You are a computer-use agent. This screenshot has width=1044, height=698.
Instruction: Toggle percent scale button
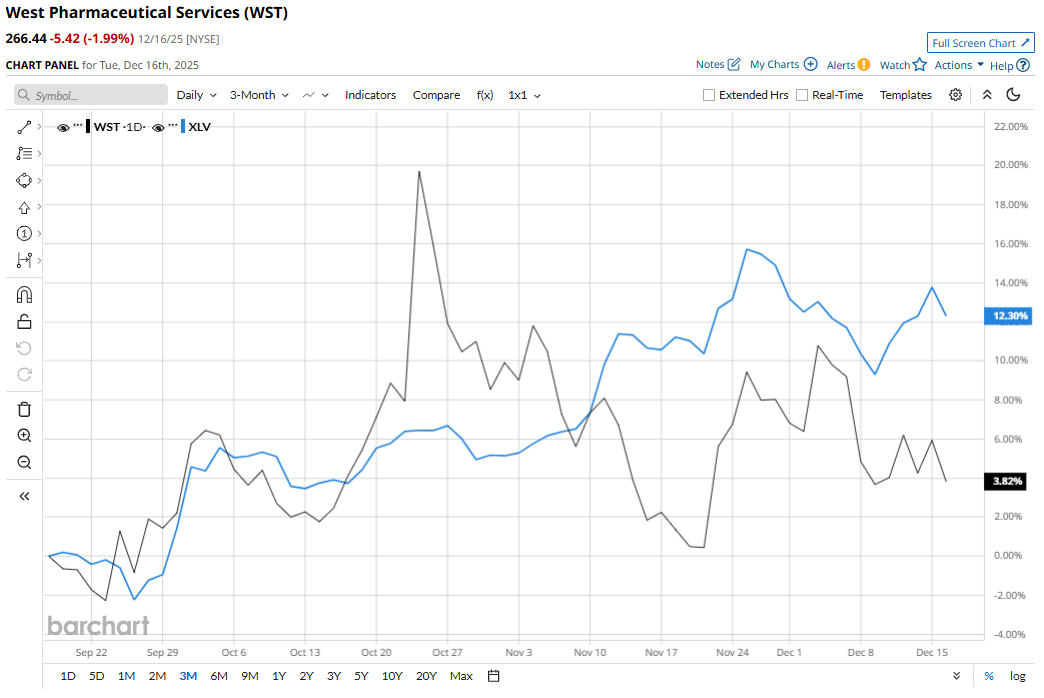coord(989,676)
